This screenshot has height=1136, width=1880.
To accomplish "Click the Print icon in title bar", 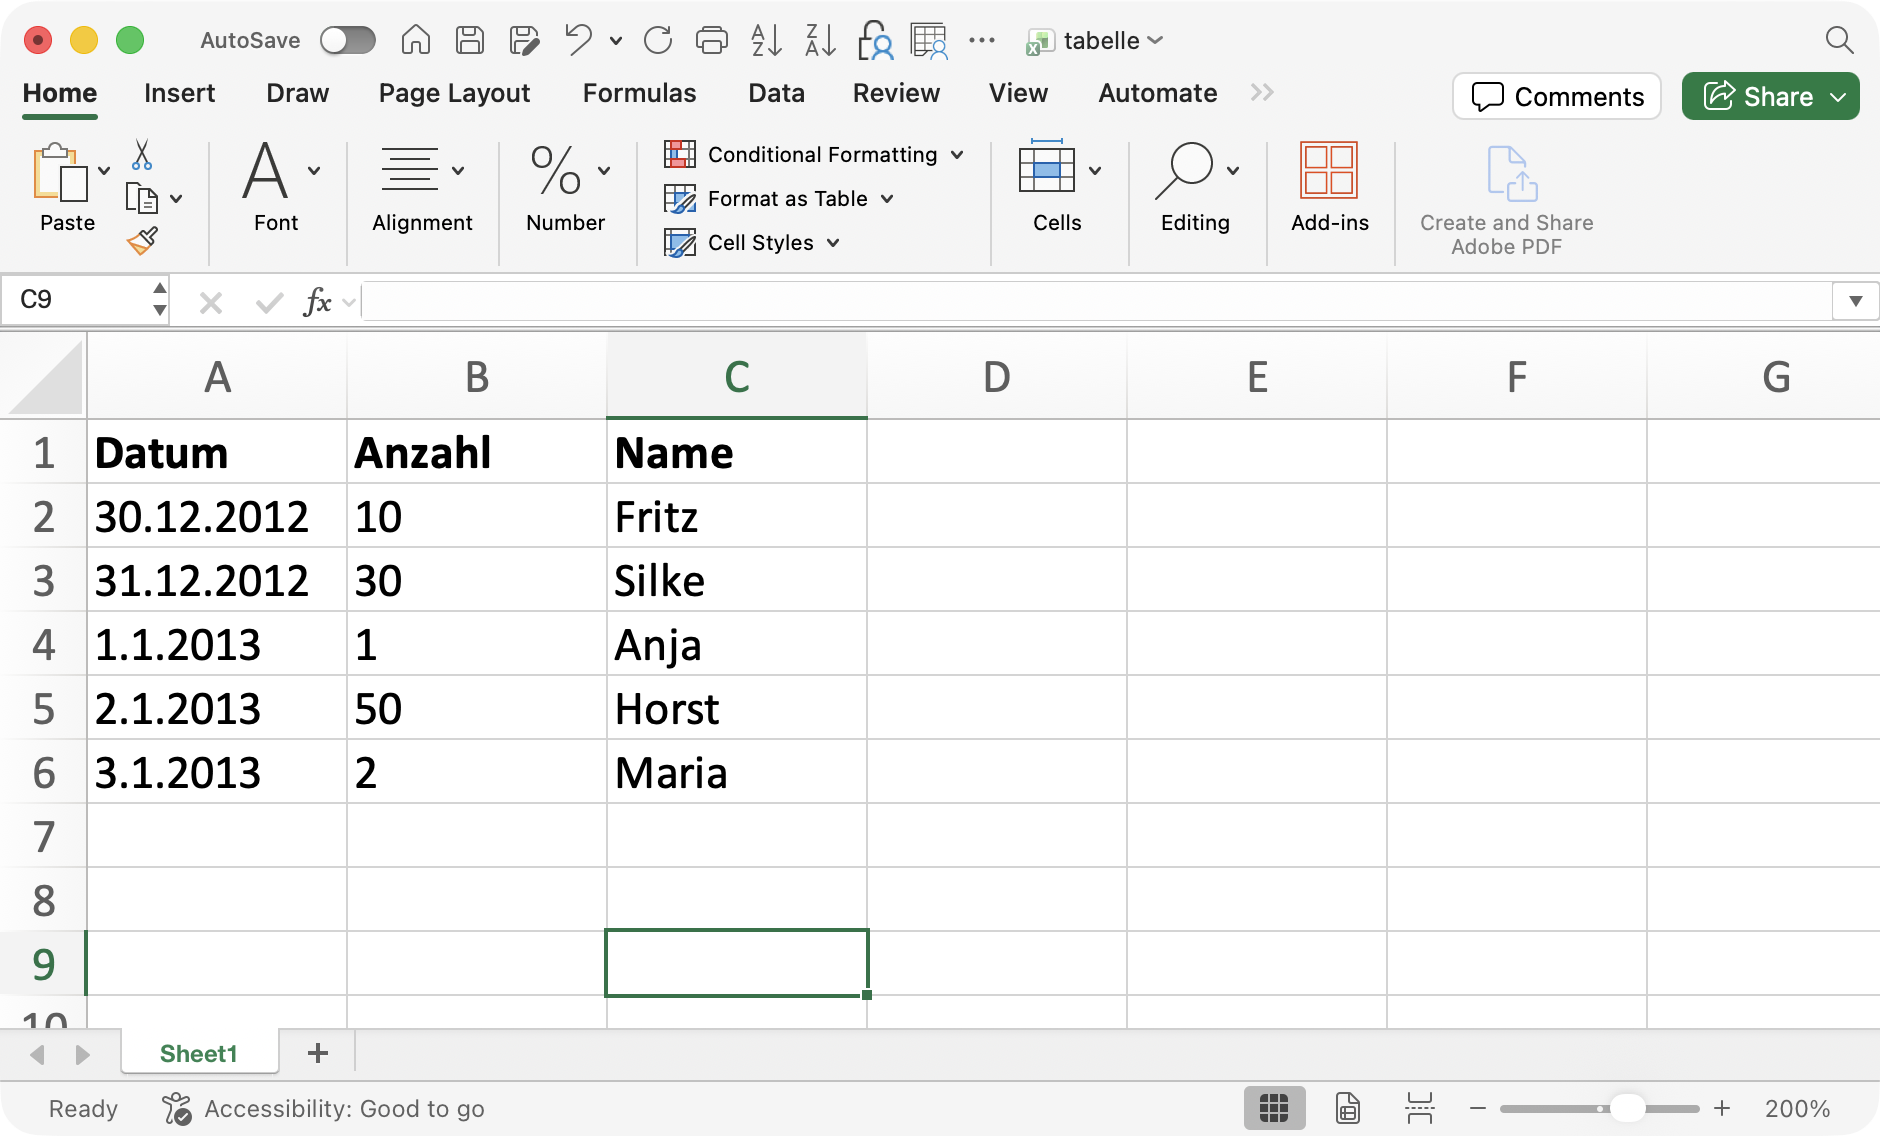I will coord(711,41).
